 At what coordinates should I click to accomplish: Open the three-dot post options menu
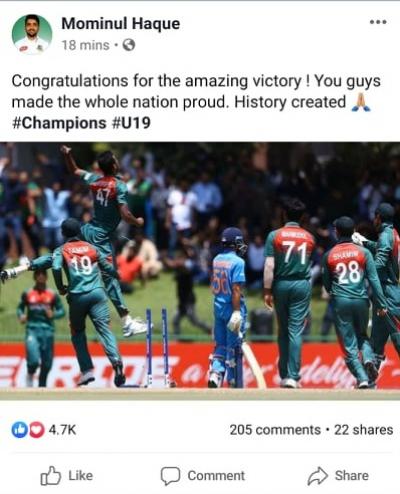(378, 22)
